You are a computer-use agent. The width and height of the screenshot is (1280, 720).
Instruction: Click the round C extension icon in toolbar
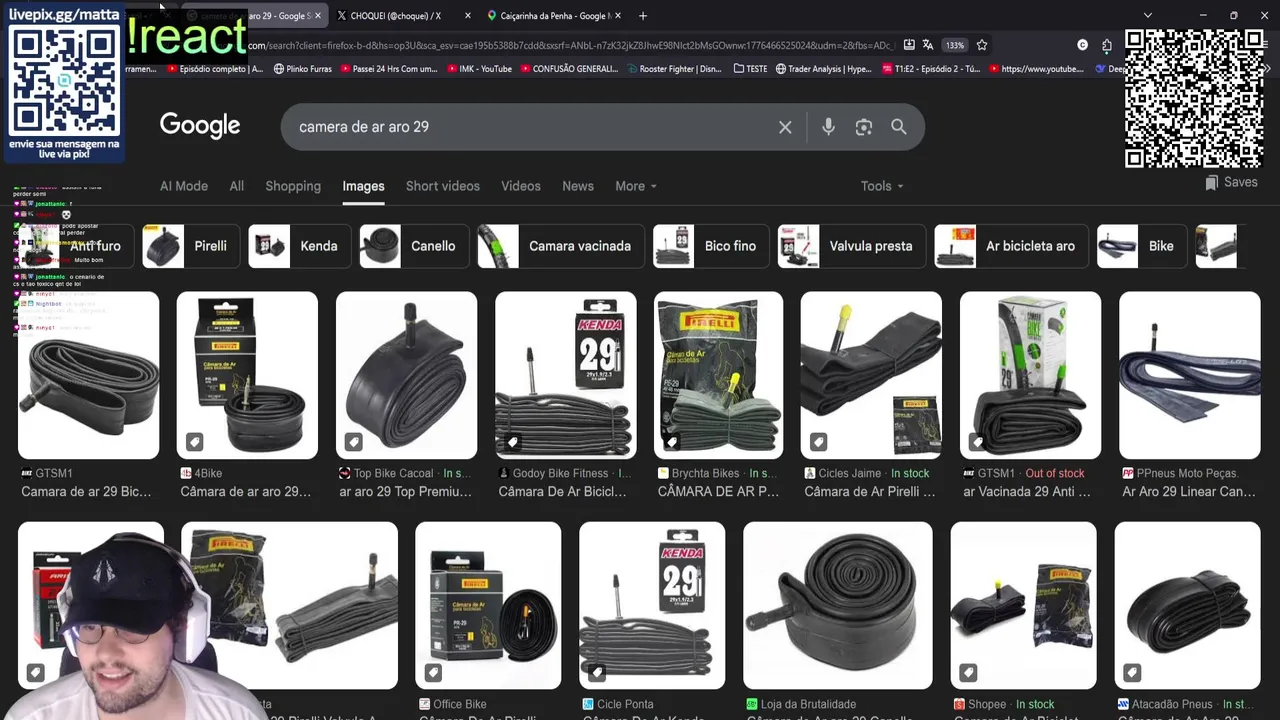pos(1082,45)
